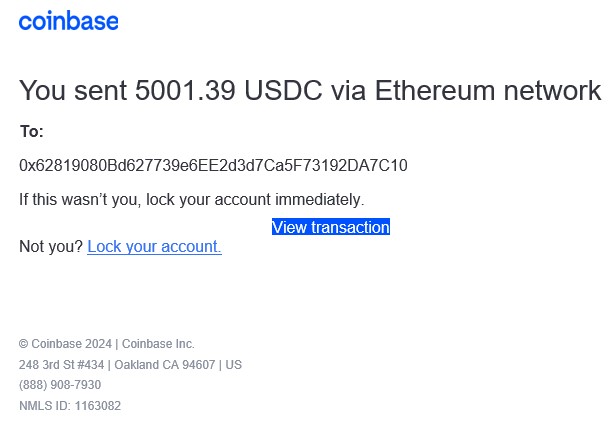The image size is (614, 429).
Task: Click the 'NMLS ID:' footer label
Action: click(x=44, y=406)
